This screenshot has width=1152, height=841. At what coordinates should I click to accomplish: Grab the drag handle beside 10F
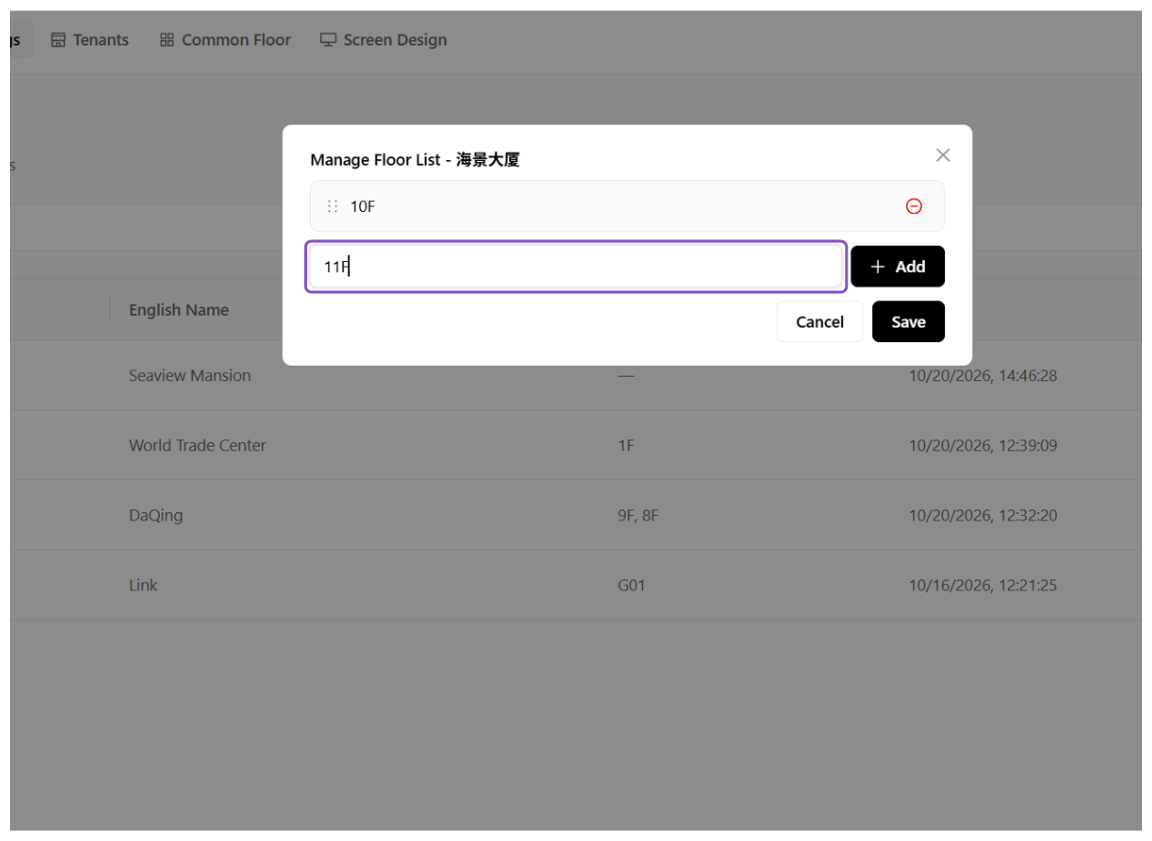332,206
